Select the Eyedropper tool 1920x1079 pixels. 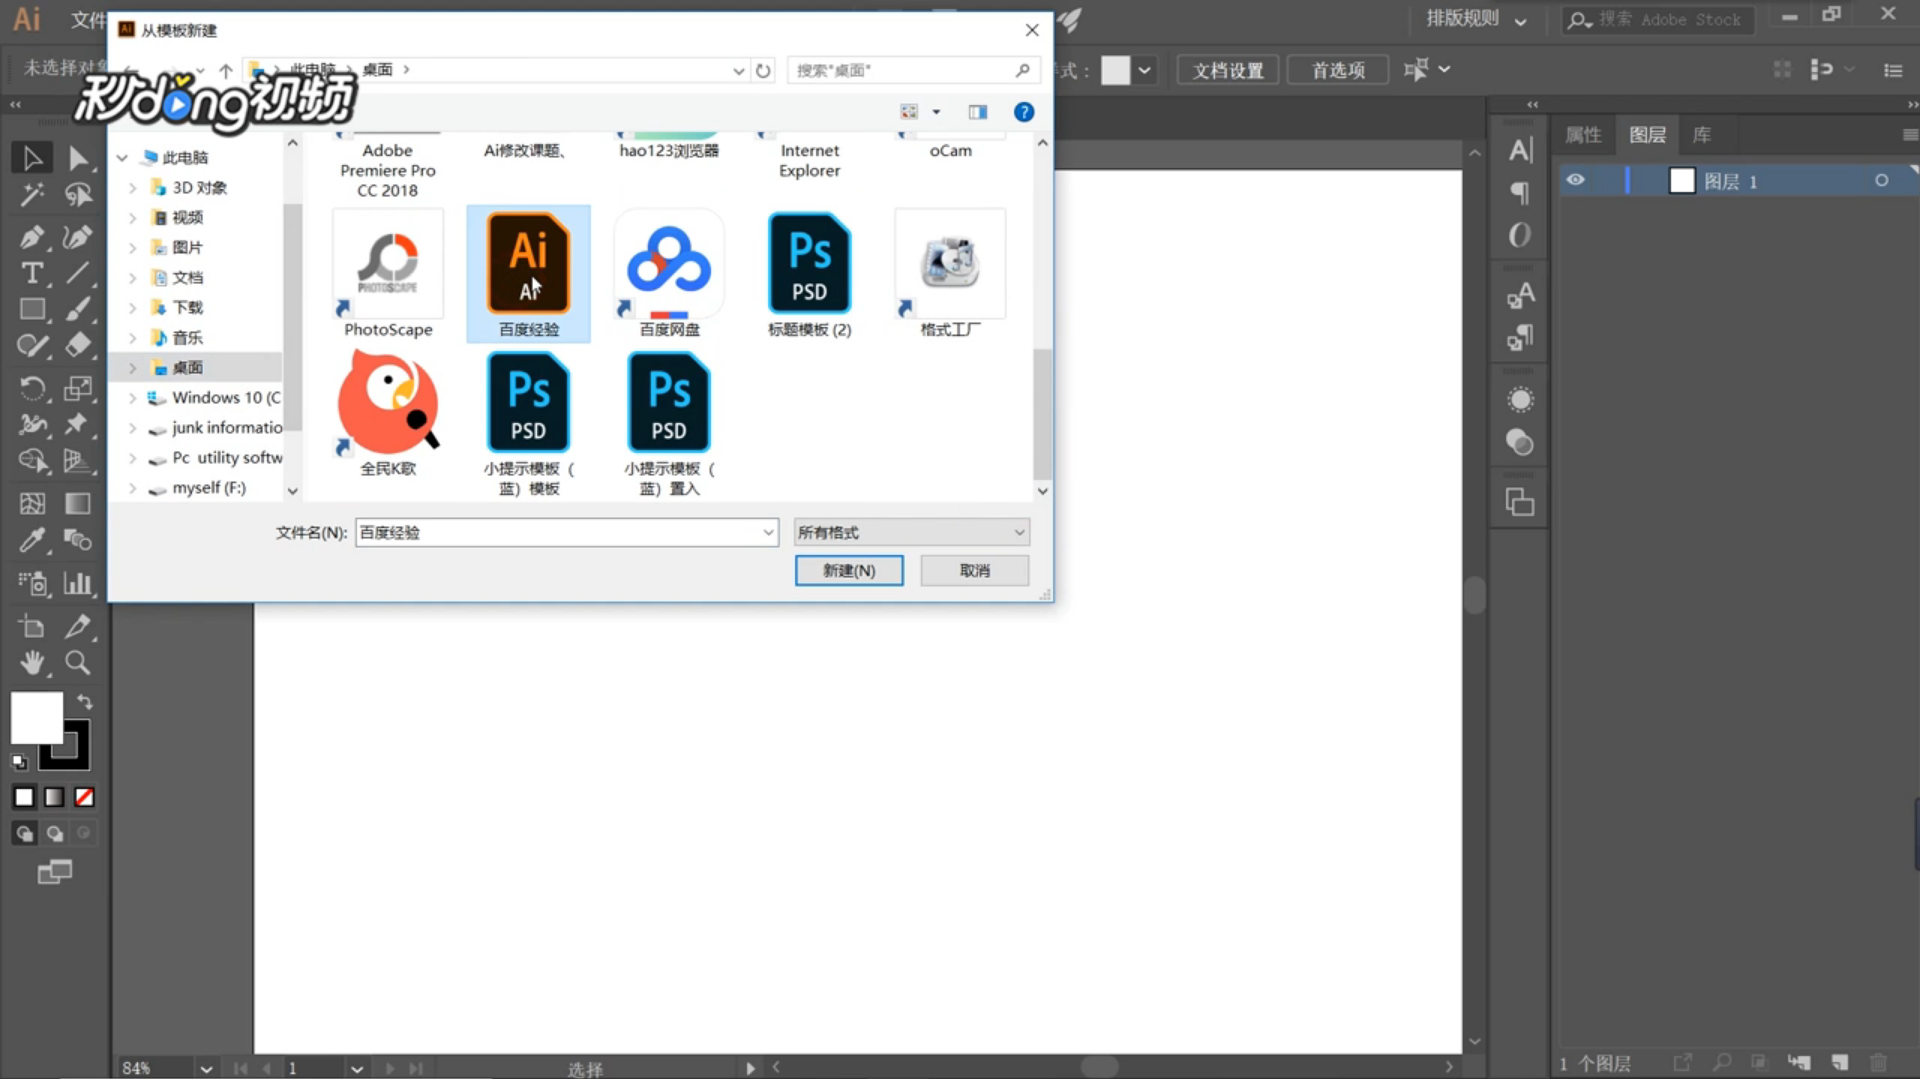point(32,540)
